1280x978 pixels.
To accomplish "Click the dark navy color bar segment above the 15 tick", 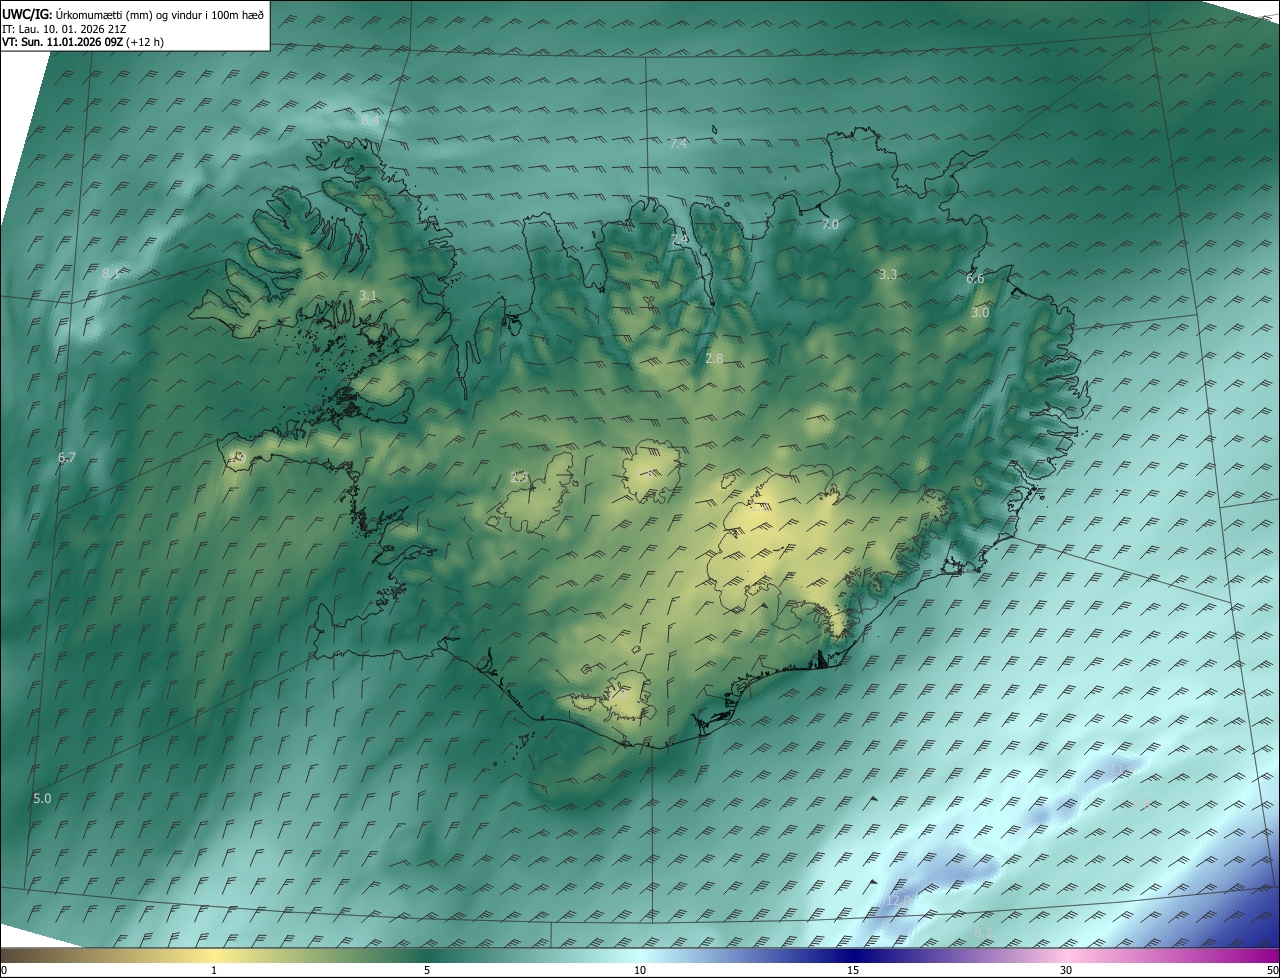I will [x=853, y=956].
